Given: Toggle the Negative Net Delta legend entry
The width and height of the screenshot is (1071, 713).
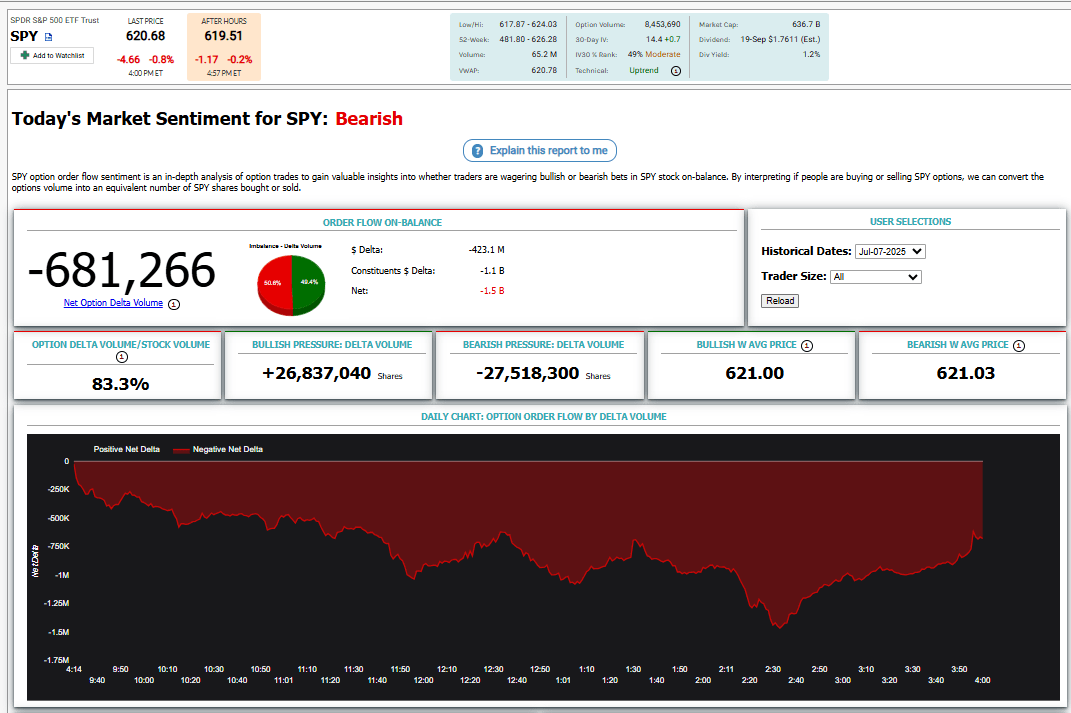Looking at the screenshot, I should pos(219,449).
